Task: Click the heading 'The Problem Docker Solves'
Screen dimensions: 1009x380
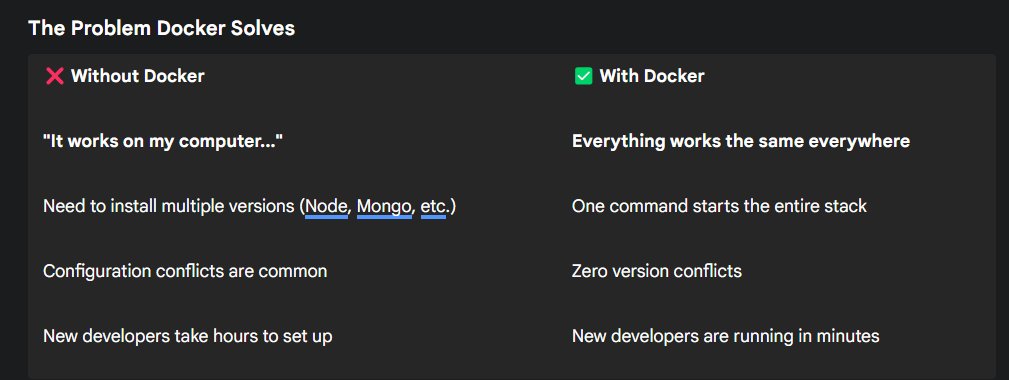Action: (162, 28)
